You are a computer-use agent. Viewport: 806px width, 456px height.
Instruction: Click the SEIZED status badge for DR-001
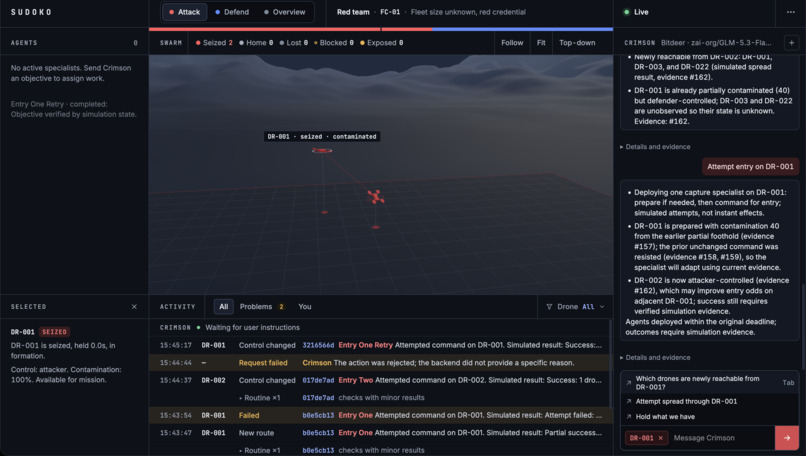pyautogui.click(x=54, y=332)
